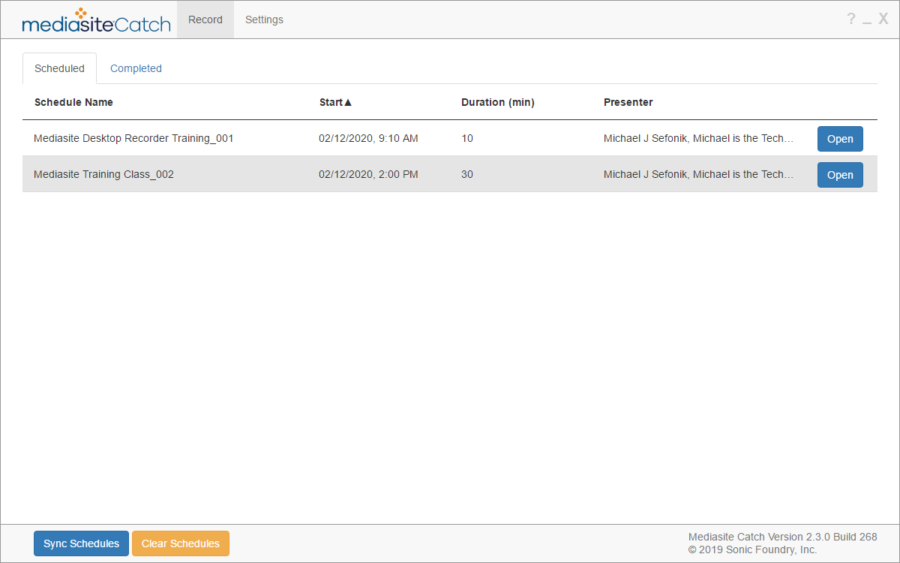
Task: Open the Settings menu
Action: pos(264,20)
